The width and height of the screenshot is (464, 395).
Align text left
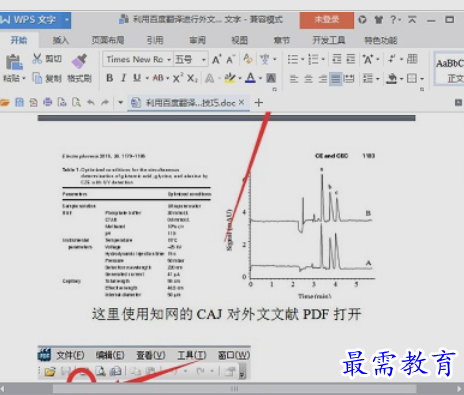tap(294, 79)
